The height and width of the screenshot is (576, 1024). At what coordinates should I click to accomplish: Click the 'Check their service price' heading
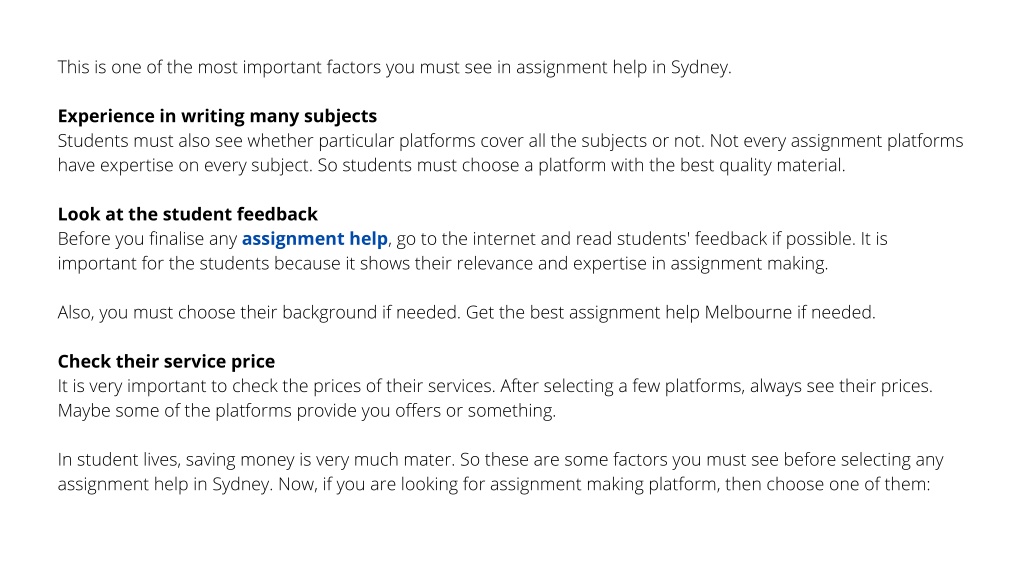pyautogui.click(x=167, y=361)
